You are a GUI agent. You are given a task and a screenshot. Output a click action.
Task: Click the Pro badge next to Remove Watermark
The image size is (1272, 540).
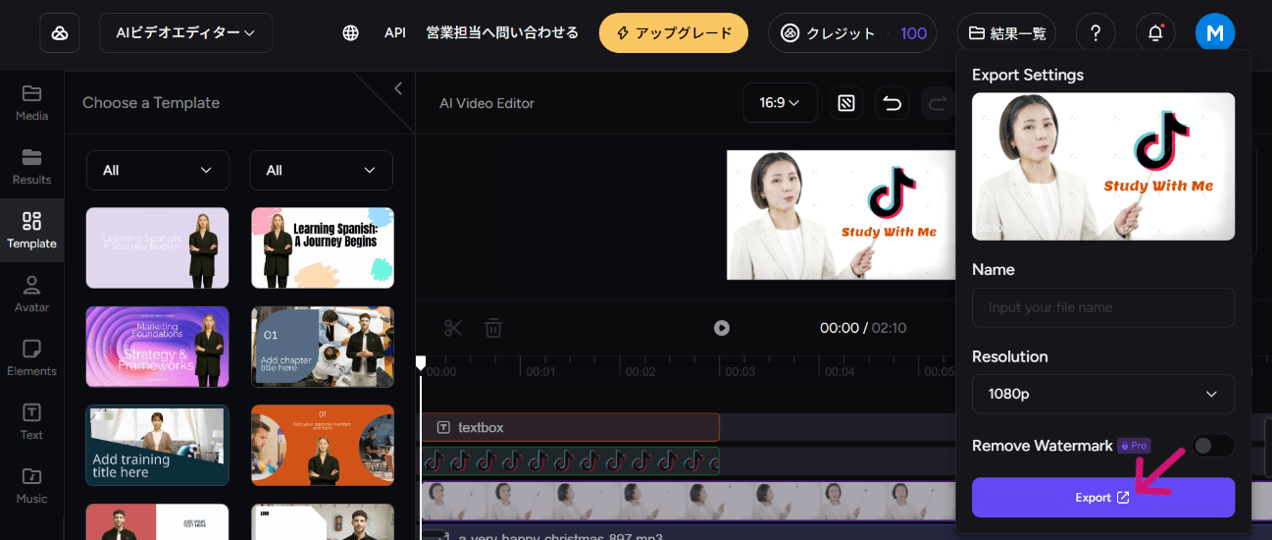[1133, 446]
